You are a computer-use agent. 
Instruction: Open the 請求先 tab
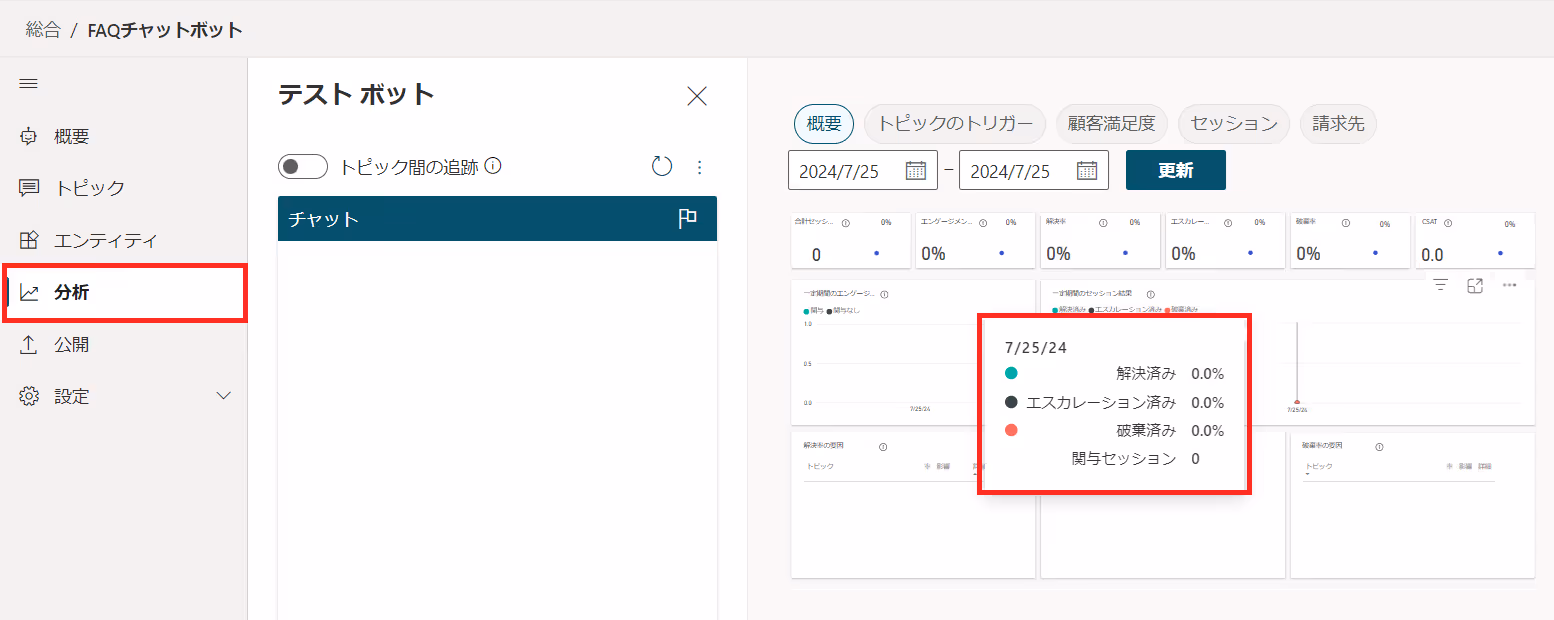(1338, 124)
